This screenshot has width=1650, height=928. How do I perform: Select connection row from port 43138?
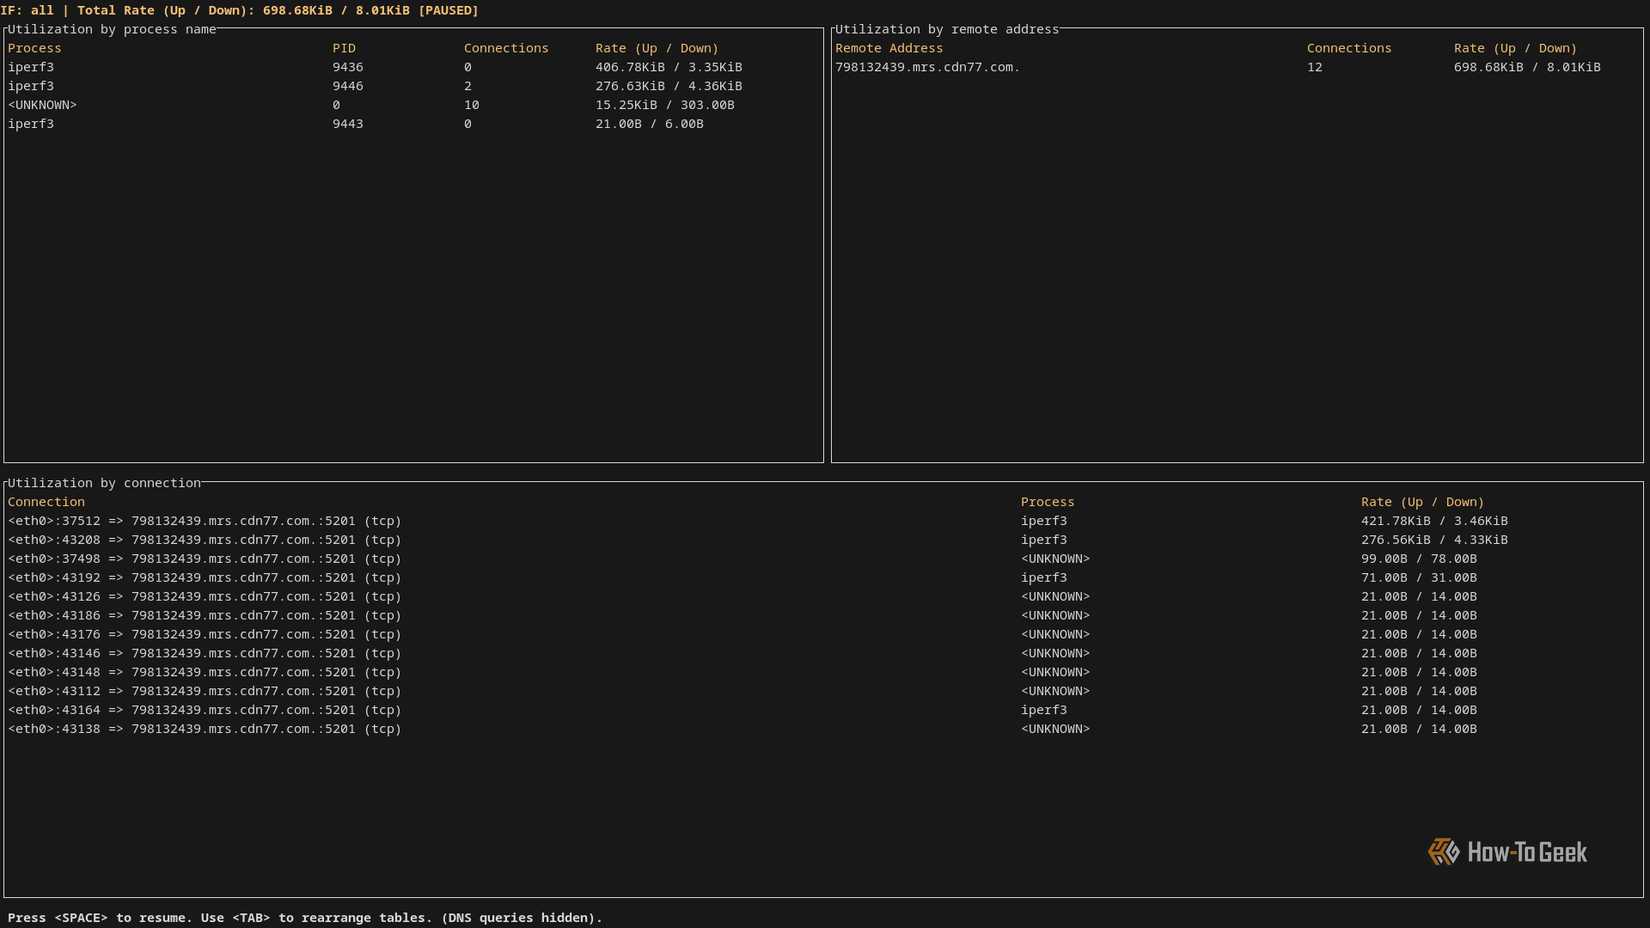(823, 730)
